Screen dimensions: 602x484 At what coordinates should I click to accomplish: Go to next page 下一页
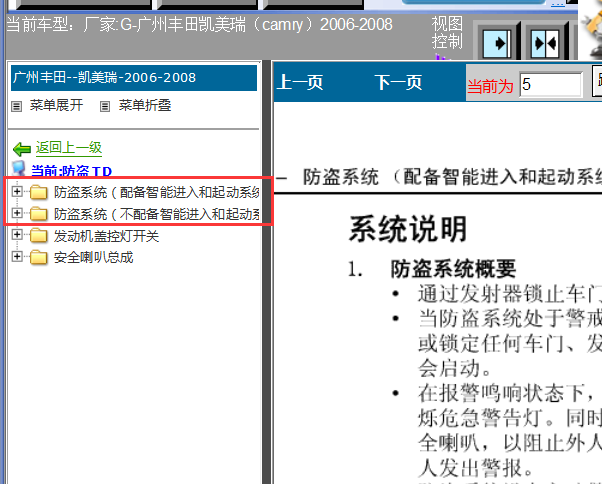(x=399, y=83)
